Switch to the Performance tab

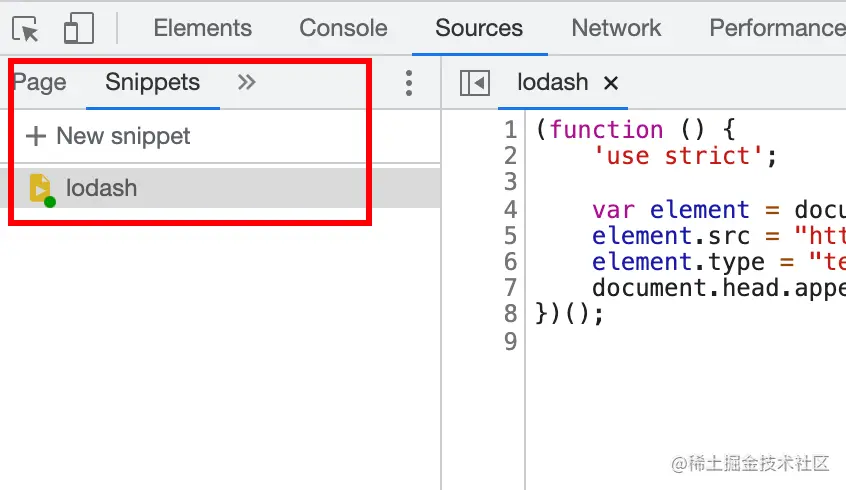777,28
